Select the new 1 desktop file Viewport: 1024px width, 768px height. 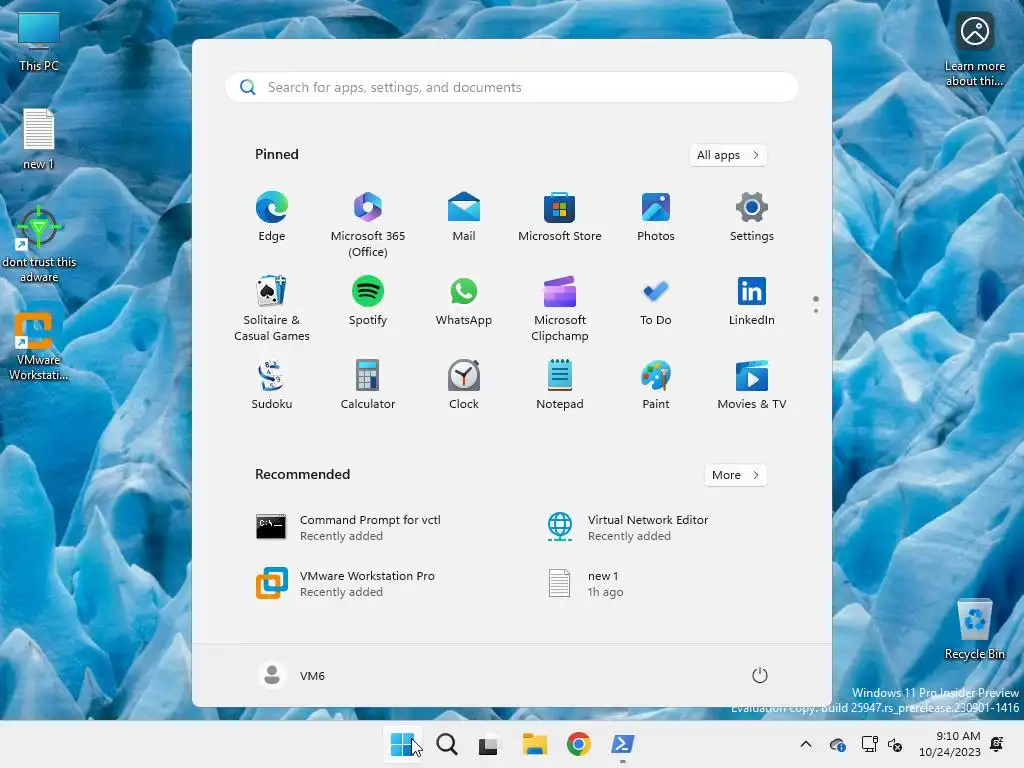click(x=39, y=139)
